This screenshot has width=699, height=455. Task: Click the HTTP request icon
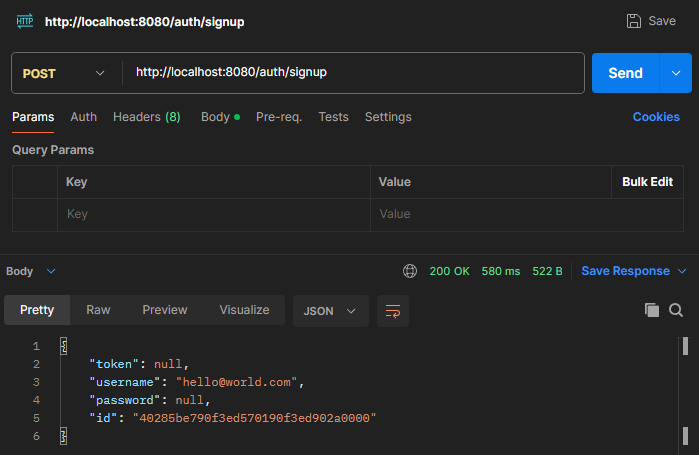point(25,21)
